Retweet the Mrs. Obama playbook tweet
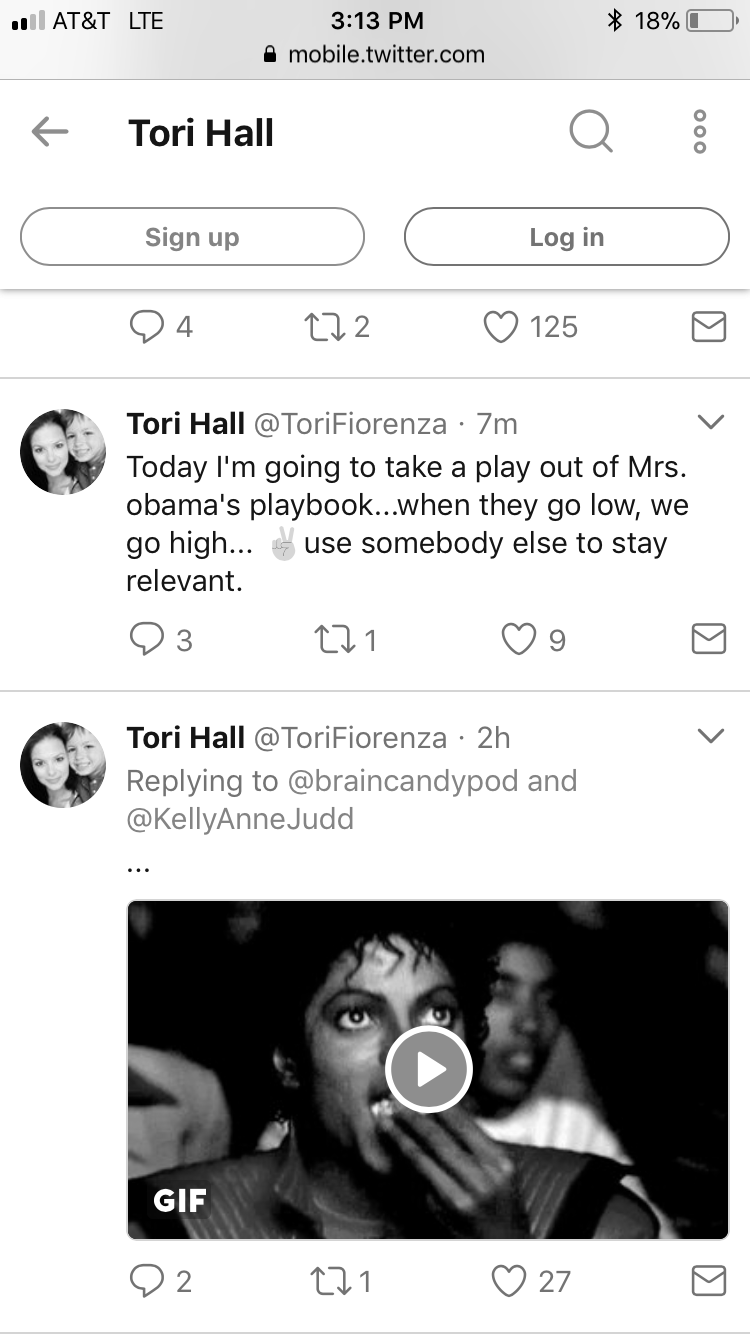This screenshot has height=1334, width=750. 335,639
